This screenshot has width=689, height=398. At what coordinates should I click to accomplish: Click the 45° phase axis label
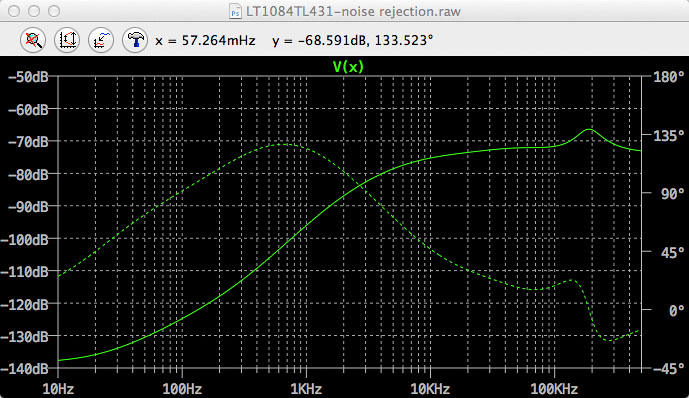click(673, 253)
